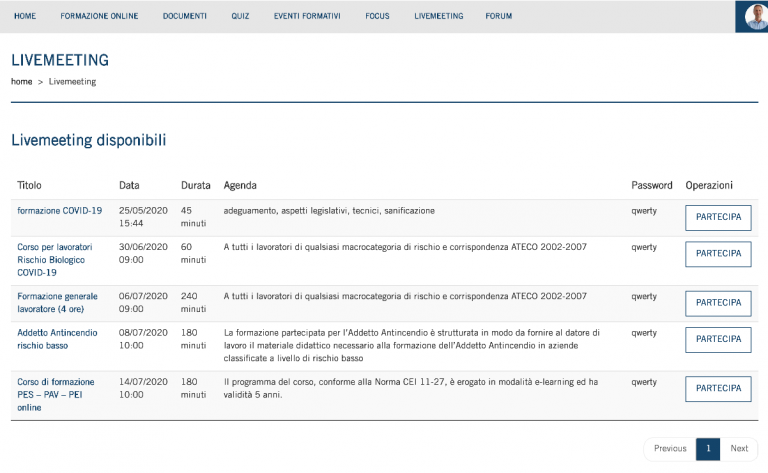The height and width of the screenshot is (473, 768).
Task: Open FOCUS menu item
Action: pos(377,16)
